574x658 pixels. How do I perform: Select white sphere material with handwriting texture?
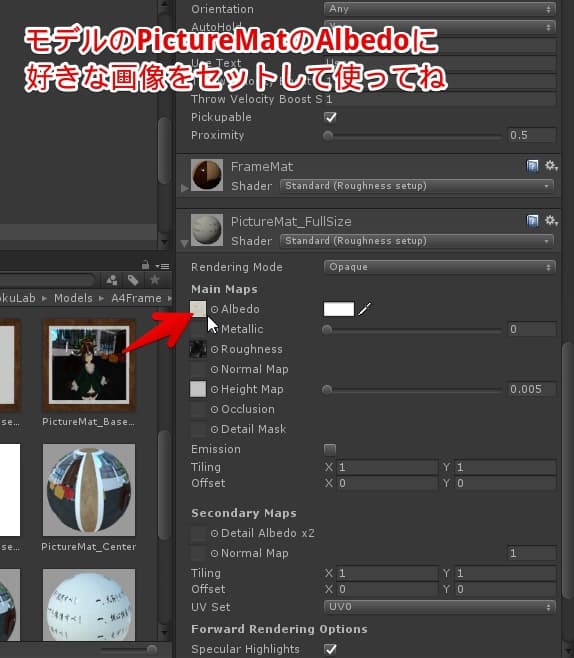pos(89,605)
